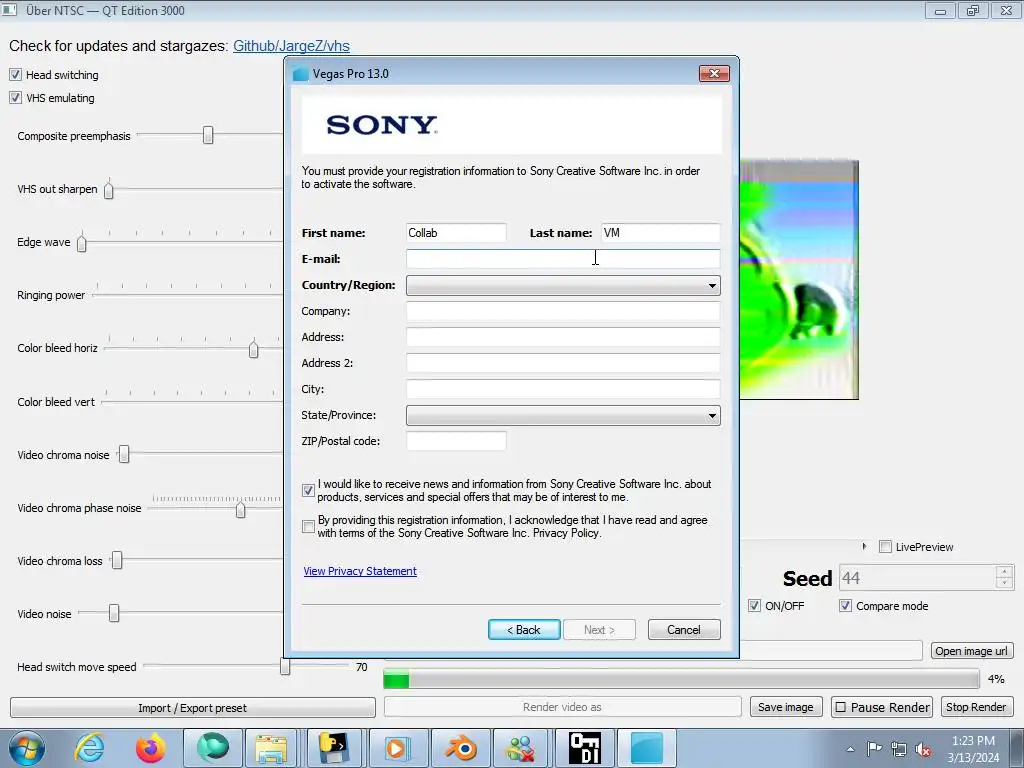Open Action Center flag tray icon
This screenshot has width=1024, height=768.
pyautogui.click(x=874, y=748)
